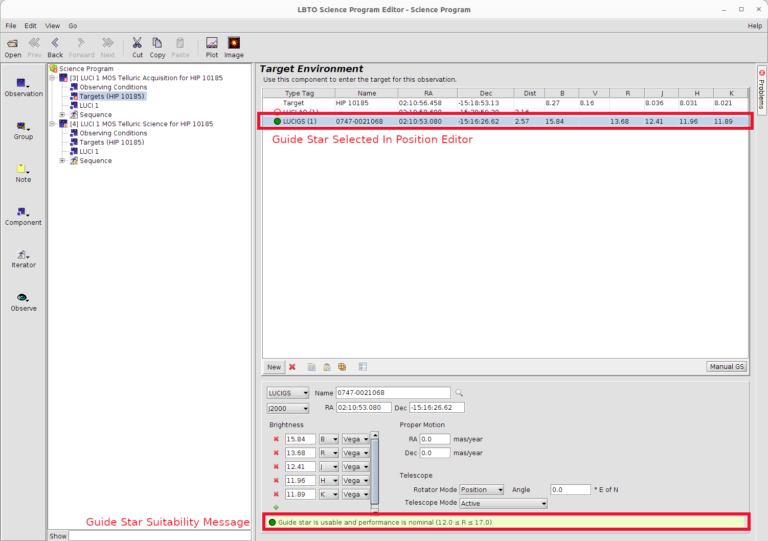Viewport: 768px width, 541px height.
Task: Open the Help menu
Action: pos(754,25)
